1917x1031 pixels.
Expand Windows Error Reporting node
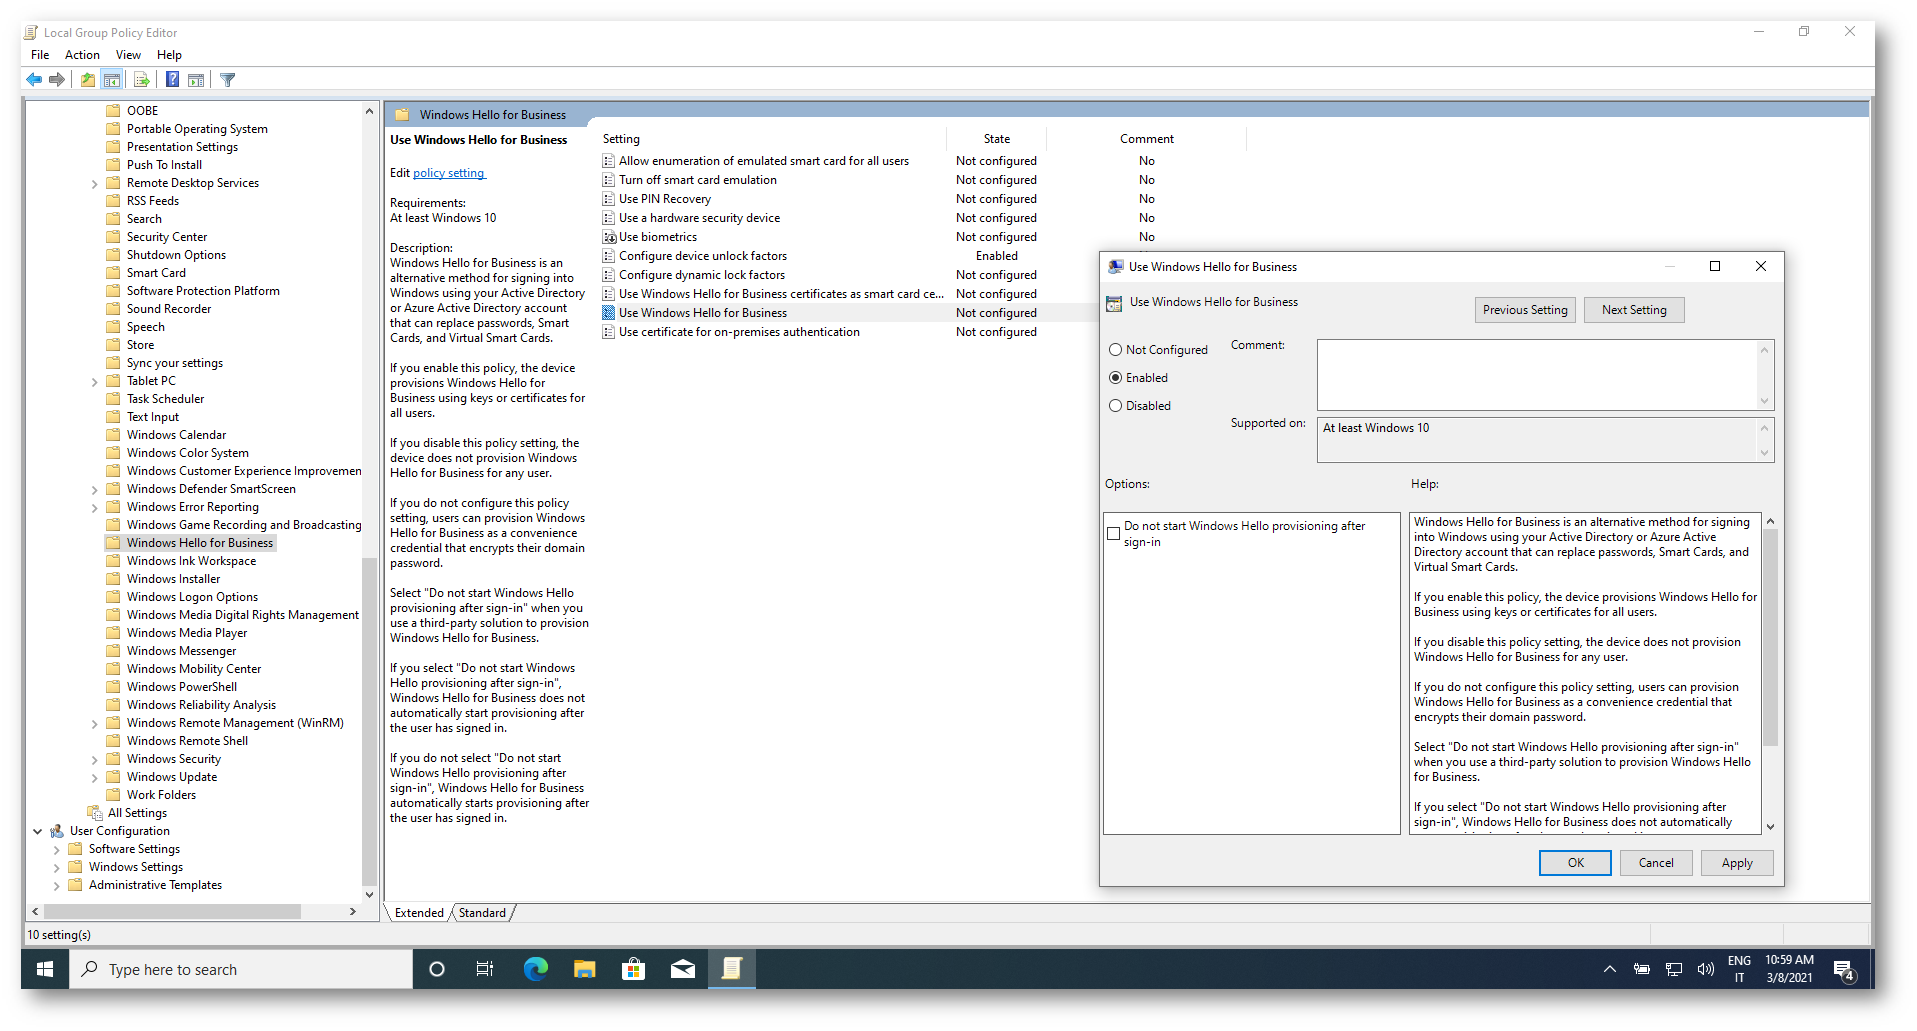(95, 508)
